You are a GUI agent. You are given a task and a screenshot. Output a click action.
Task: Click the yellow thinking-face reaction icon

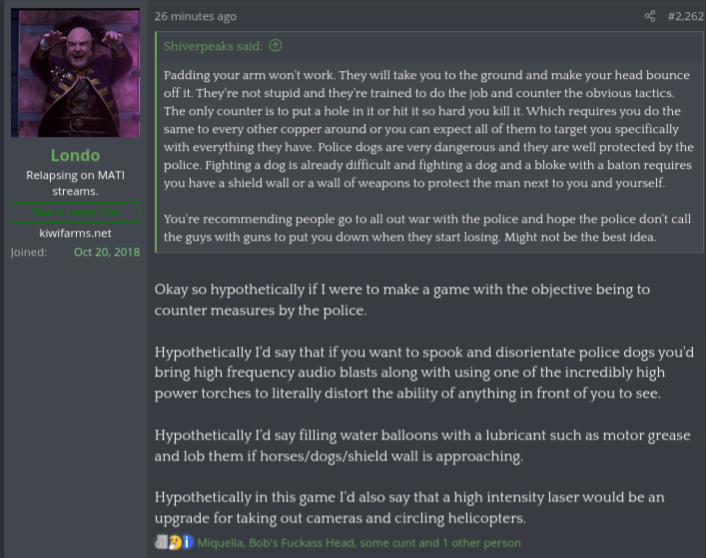click(174, 543)
